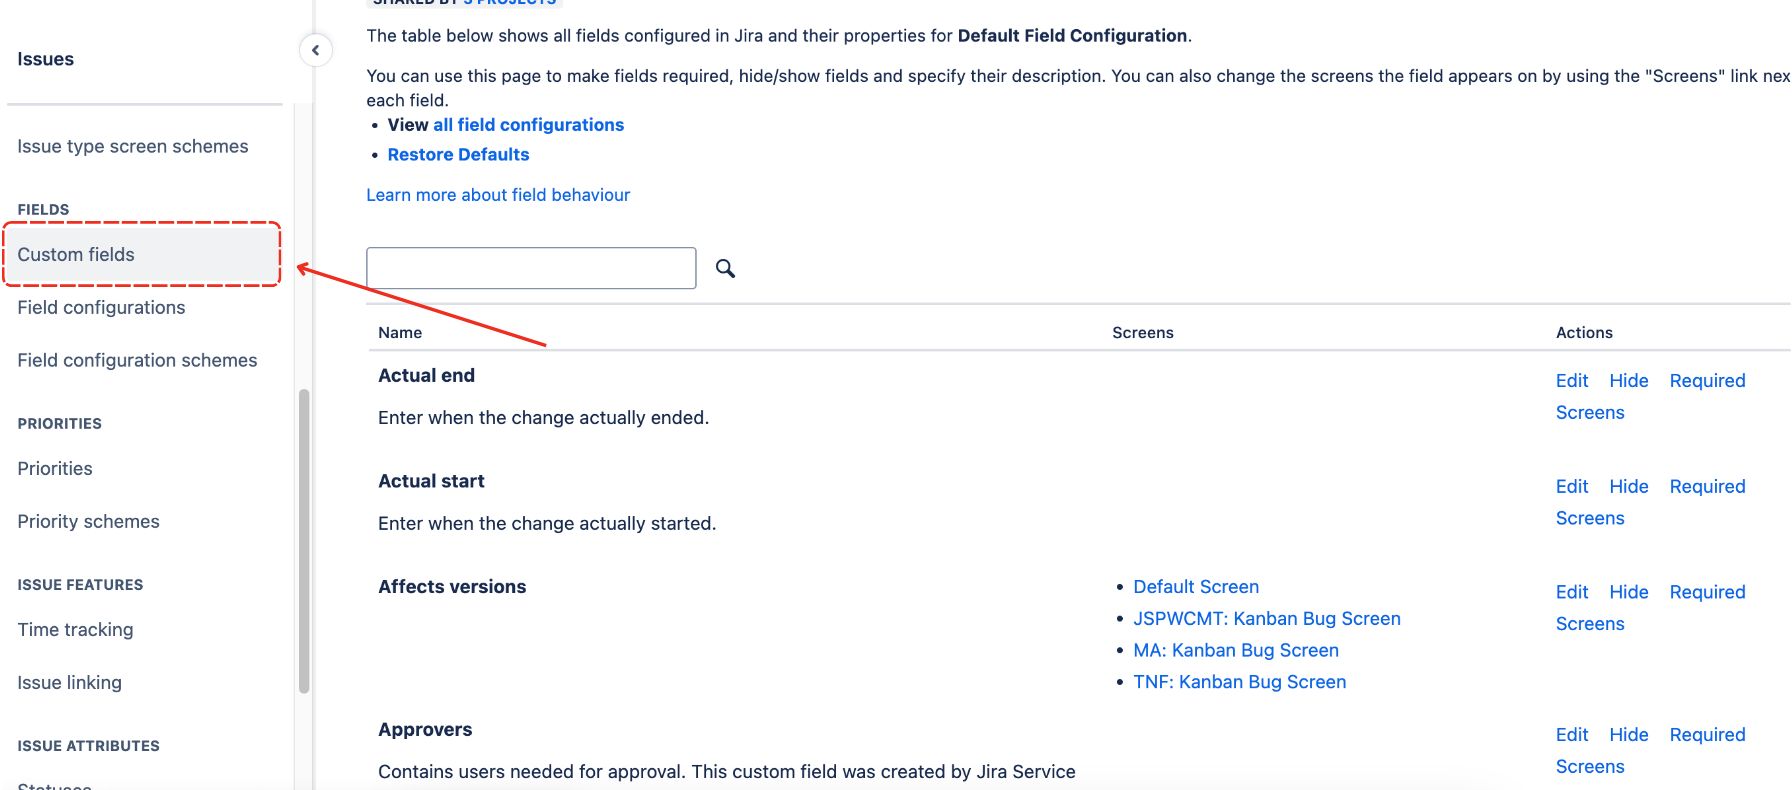Click inside the field search box
Image resolution: width=1792 pixels, height=790 pixels.
[530, 268]
